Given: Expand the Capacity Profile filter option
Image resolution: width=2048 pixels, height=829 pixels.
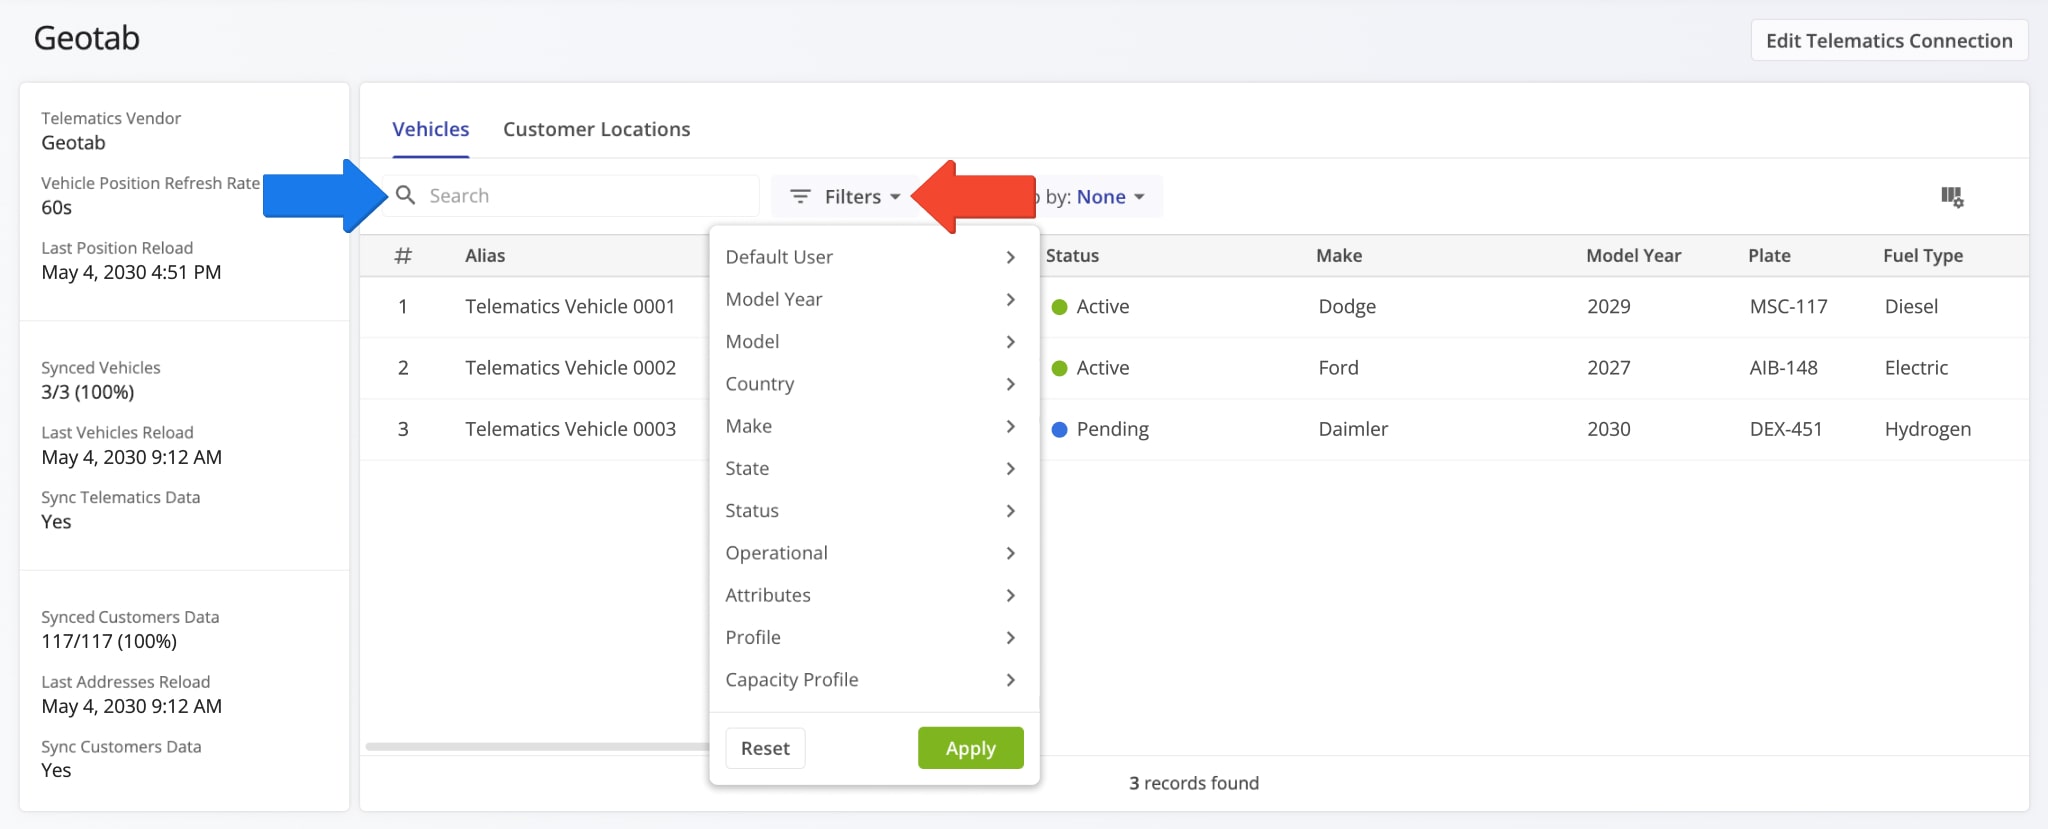Looking at the screenshot, I should pos(874,680).
